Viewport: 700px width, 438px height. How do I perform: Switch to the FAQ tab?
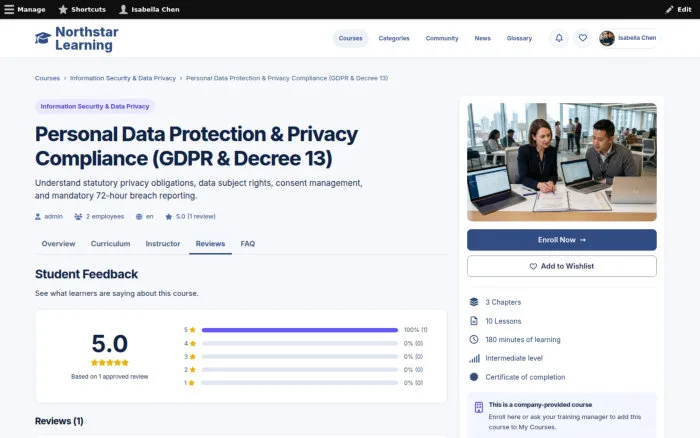pyautogui.click(x=248, y=244)
